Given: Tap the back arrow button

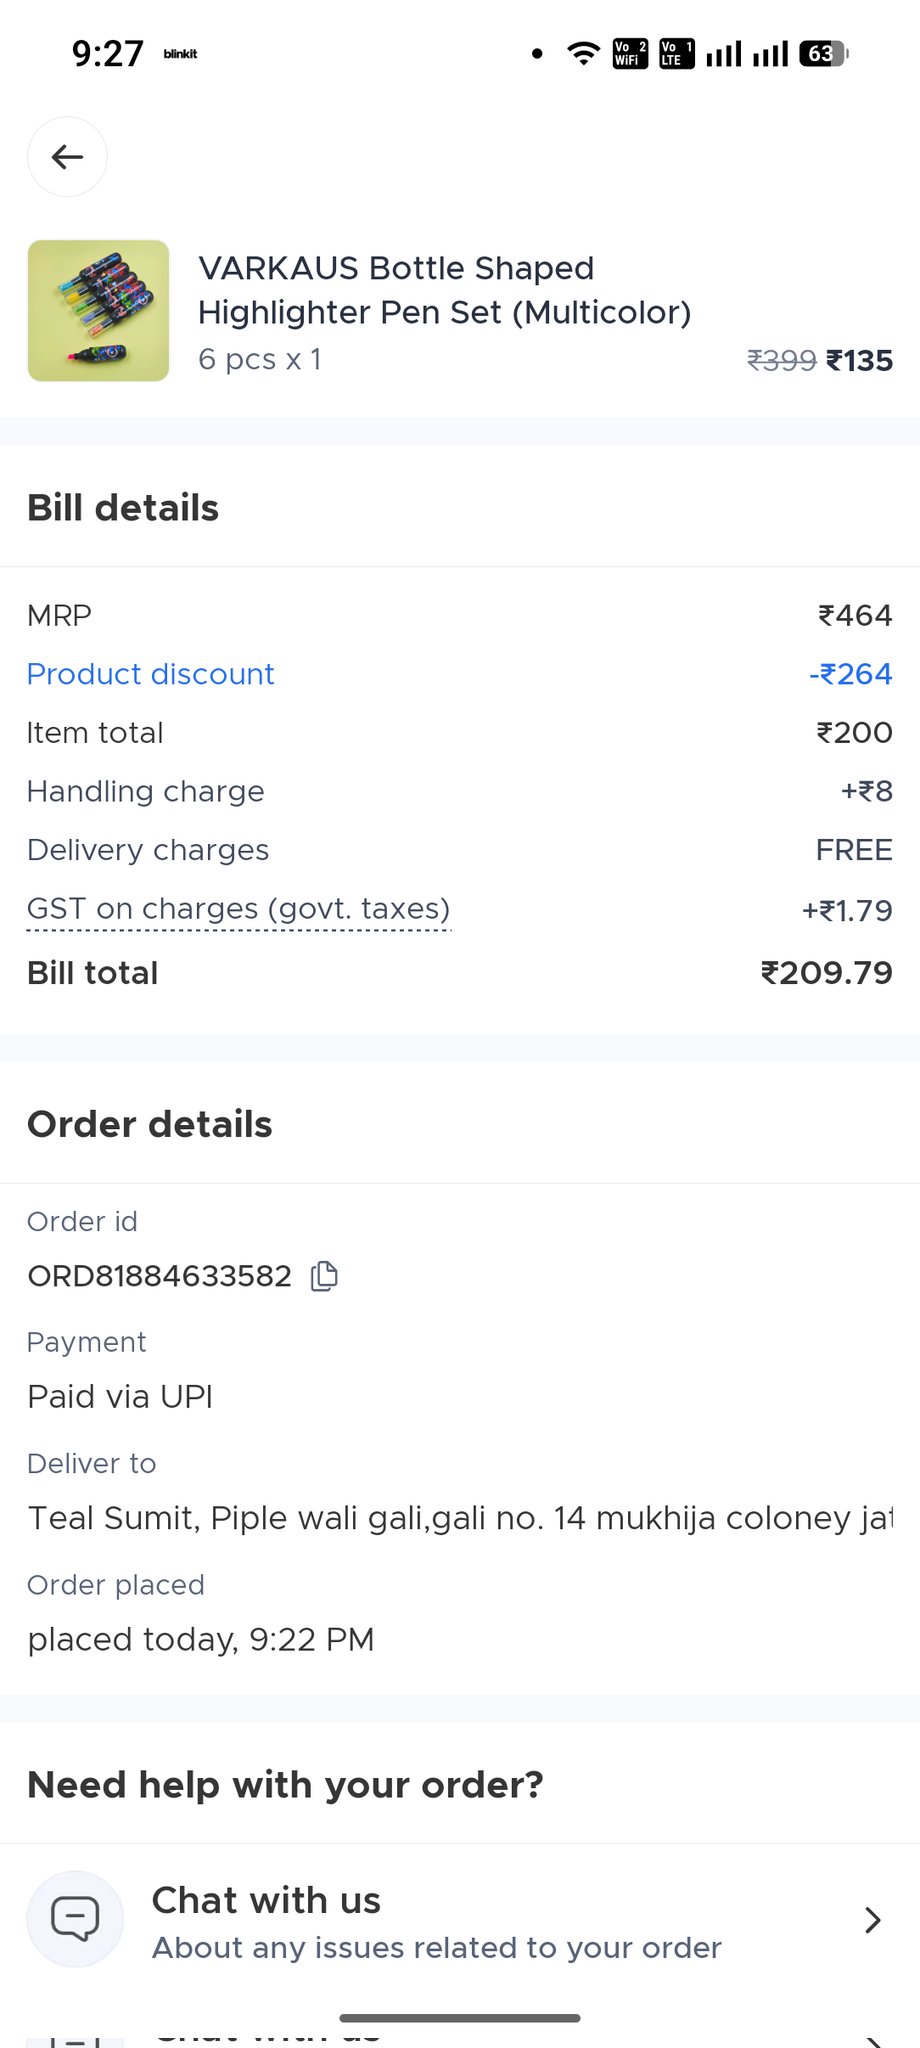Looking at the screenshot, I should (67, 157).
